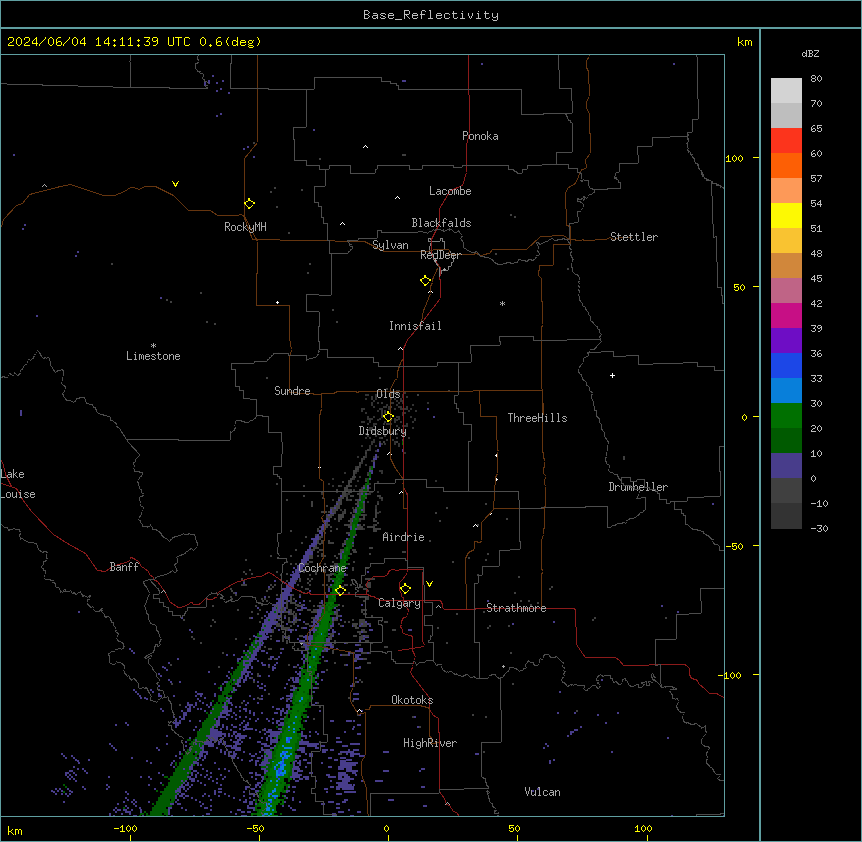
Task: Click the HighRiver town label
Action: point(430,743)
